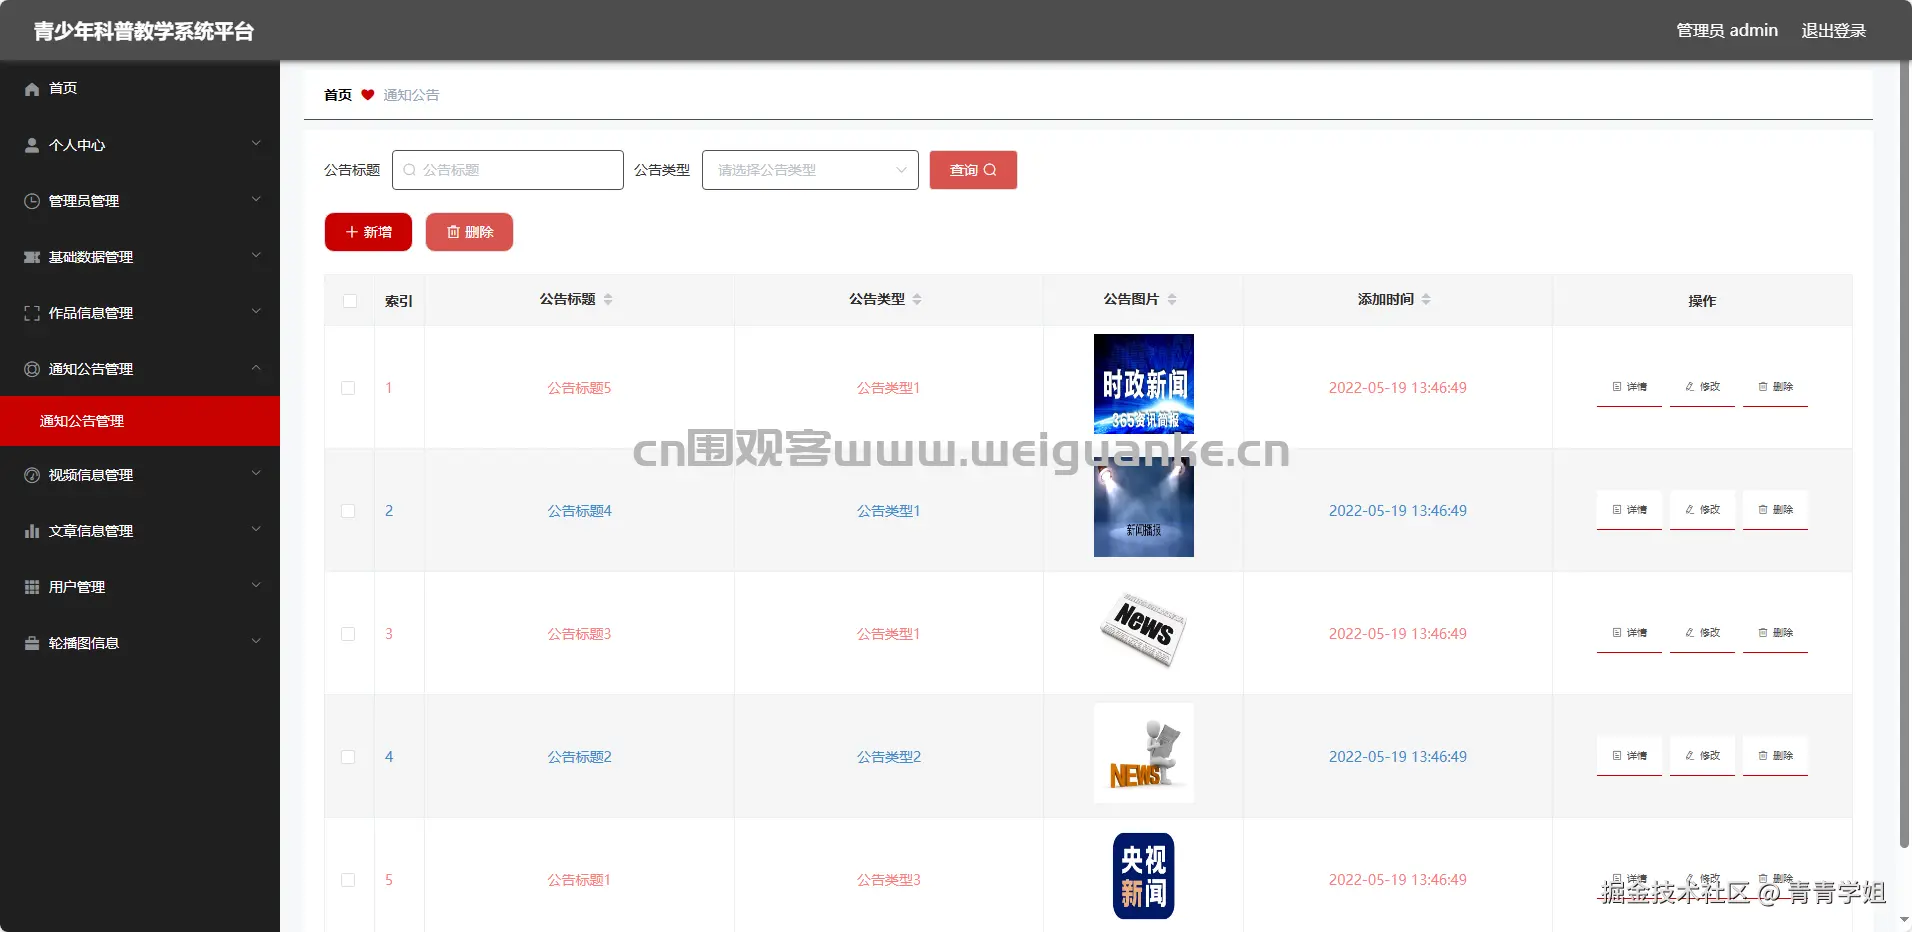The image size is (1912, 932).
Task: Click the grid icon for 用户管理
Action: click(x=32, y=587)
